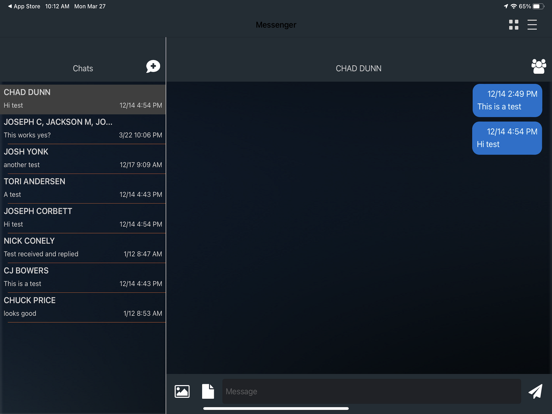Open TORI ANDERSEN conversation
552x414 pixels.
pos(83,188)
